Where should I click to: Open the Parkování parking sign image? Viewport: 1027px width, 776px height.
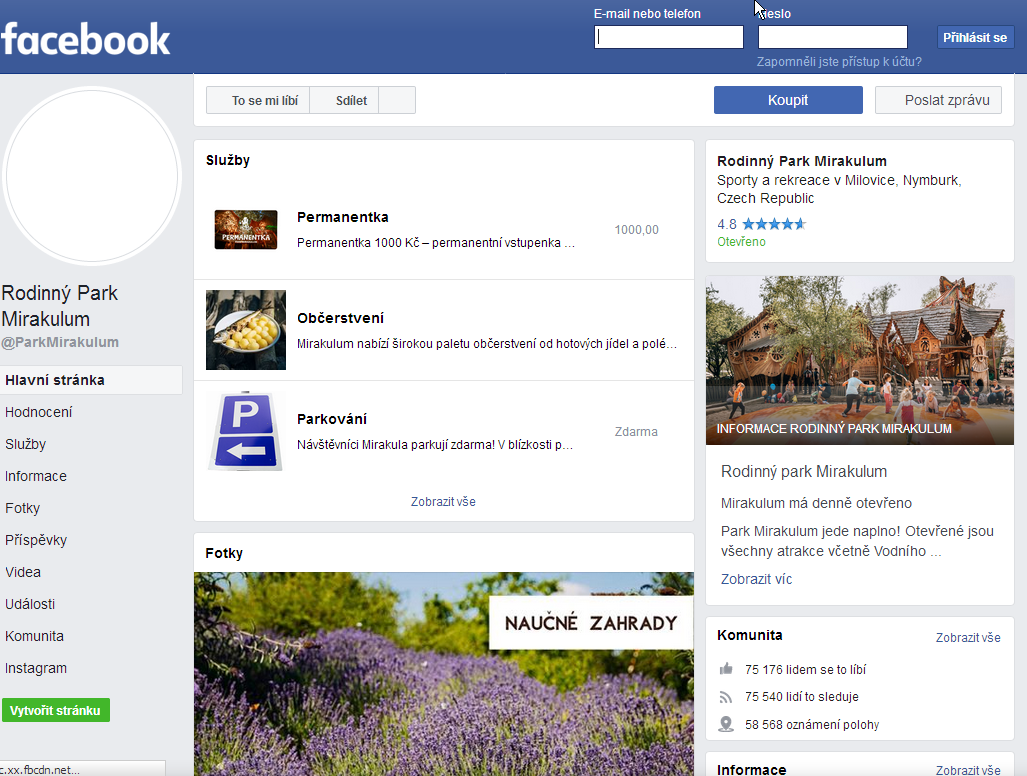[246, 431]
